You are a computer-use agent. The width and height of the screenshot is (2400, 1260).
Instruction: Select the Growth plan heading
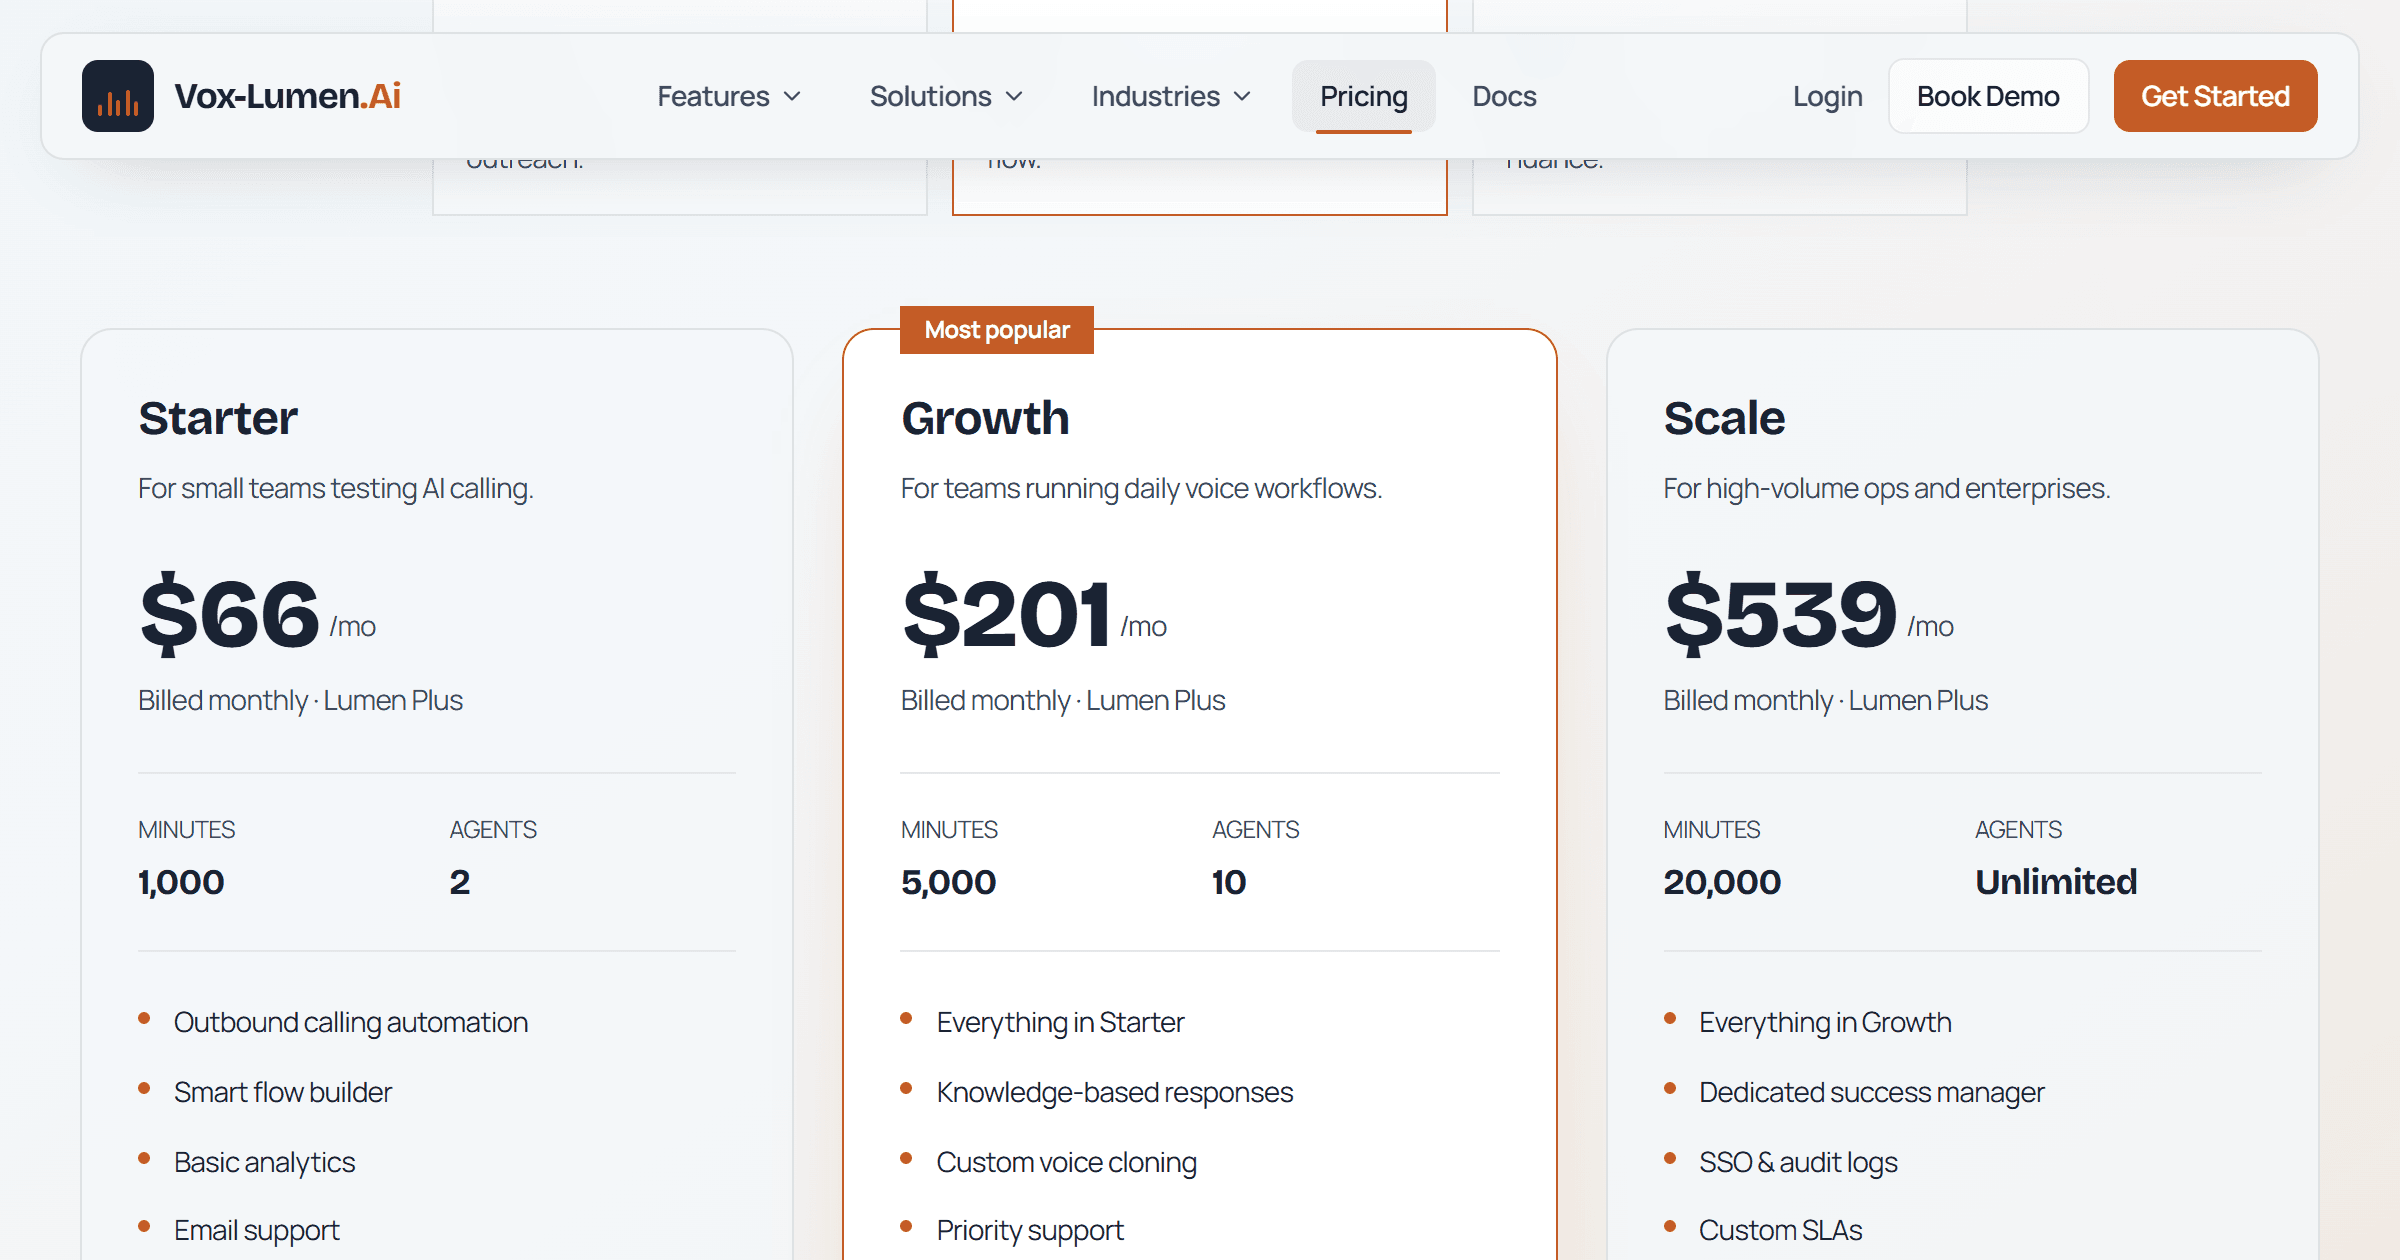(x=985, y=418)
